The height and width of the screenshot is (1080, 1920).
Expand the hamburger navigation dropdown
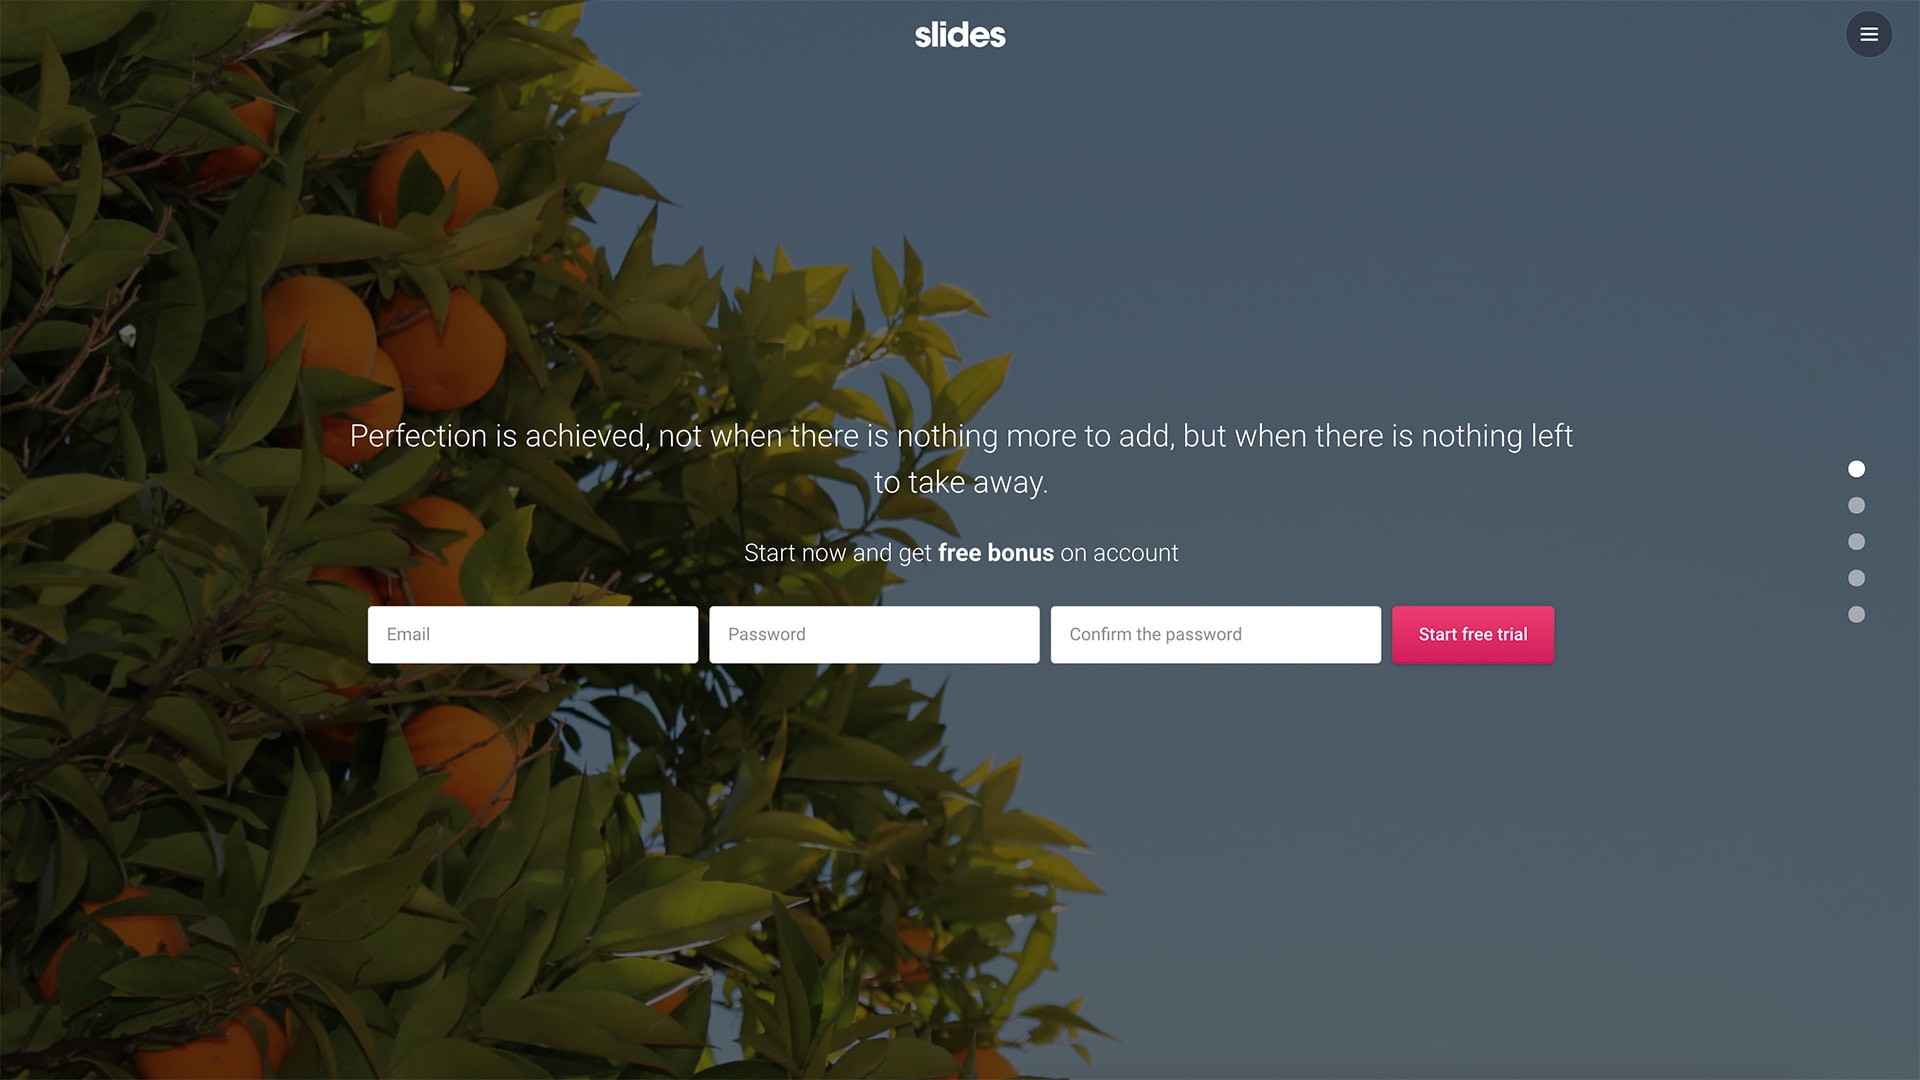click(x=1869, y=34)
